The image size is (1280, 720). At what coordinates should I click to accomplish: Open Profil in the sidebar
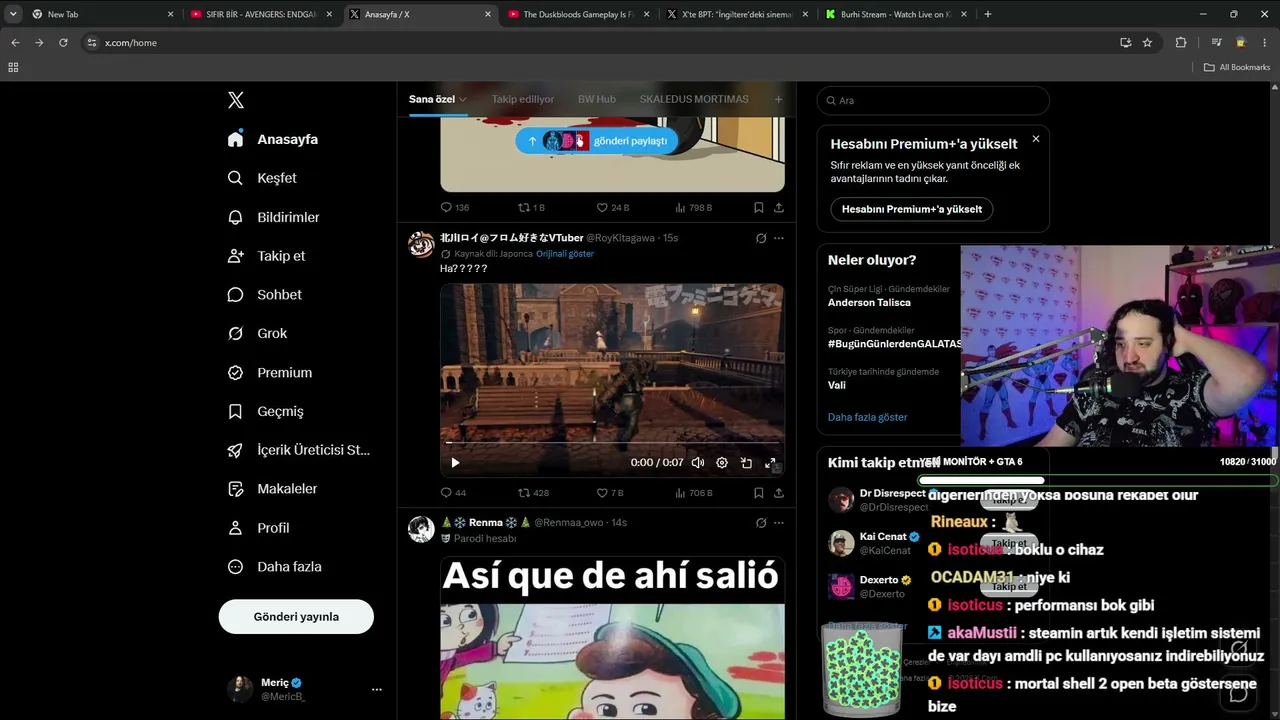pyautogui.click(x=259, y=528)
